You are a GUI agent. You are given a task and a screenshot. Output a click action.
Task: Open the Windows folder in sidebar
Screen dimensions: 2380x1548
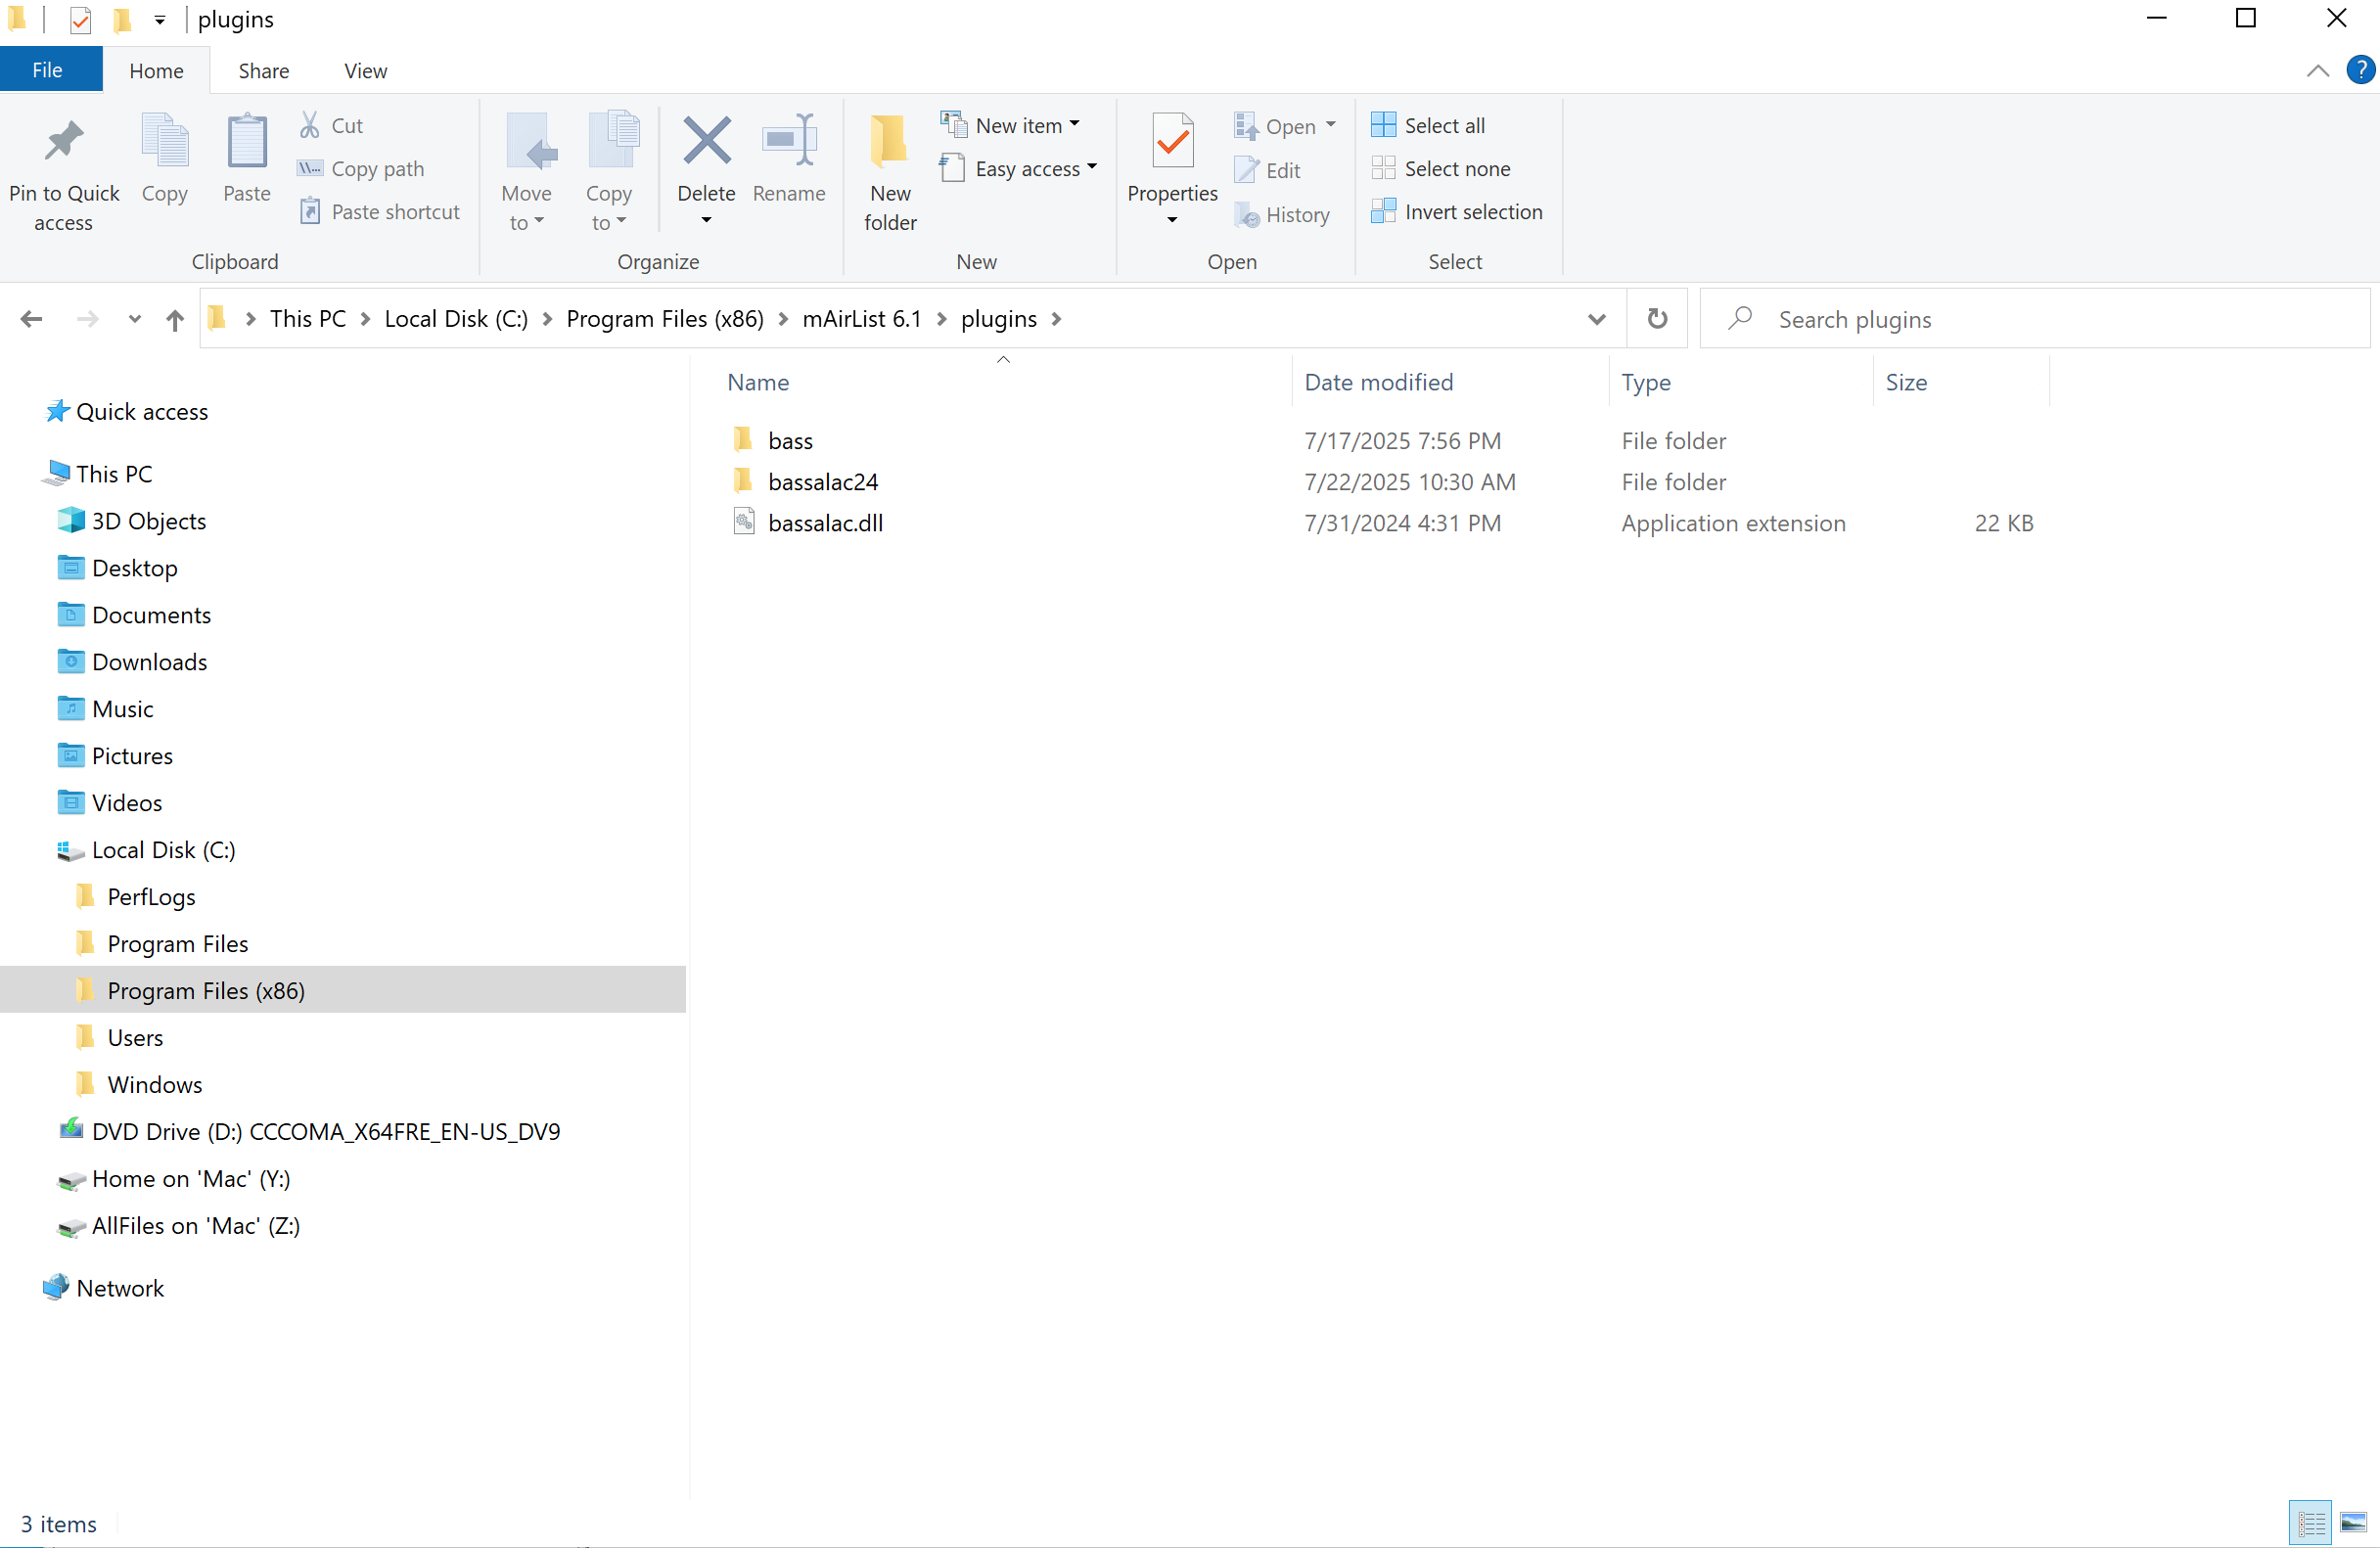154,1084
